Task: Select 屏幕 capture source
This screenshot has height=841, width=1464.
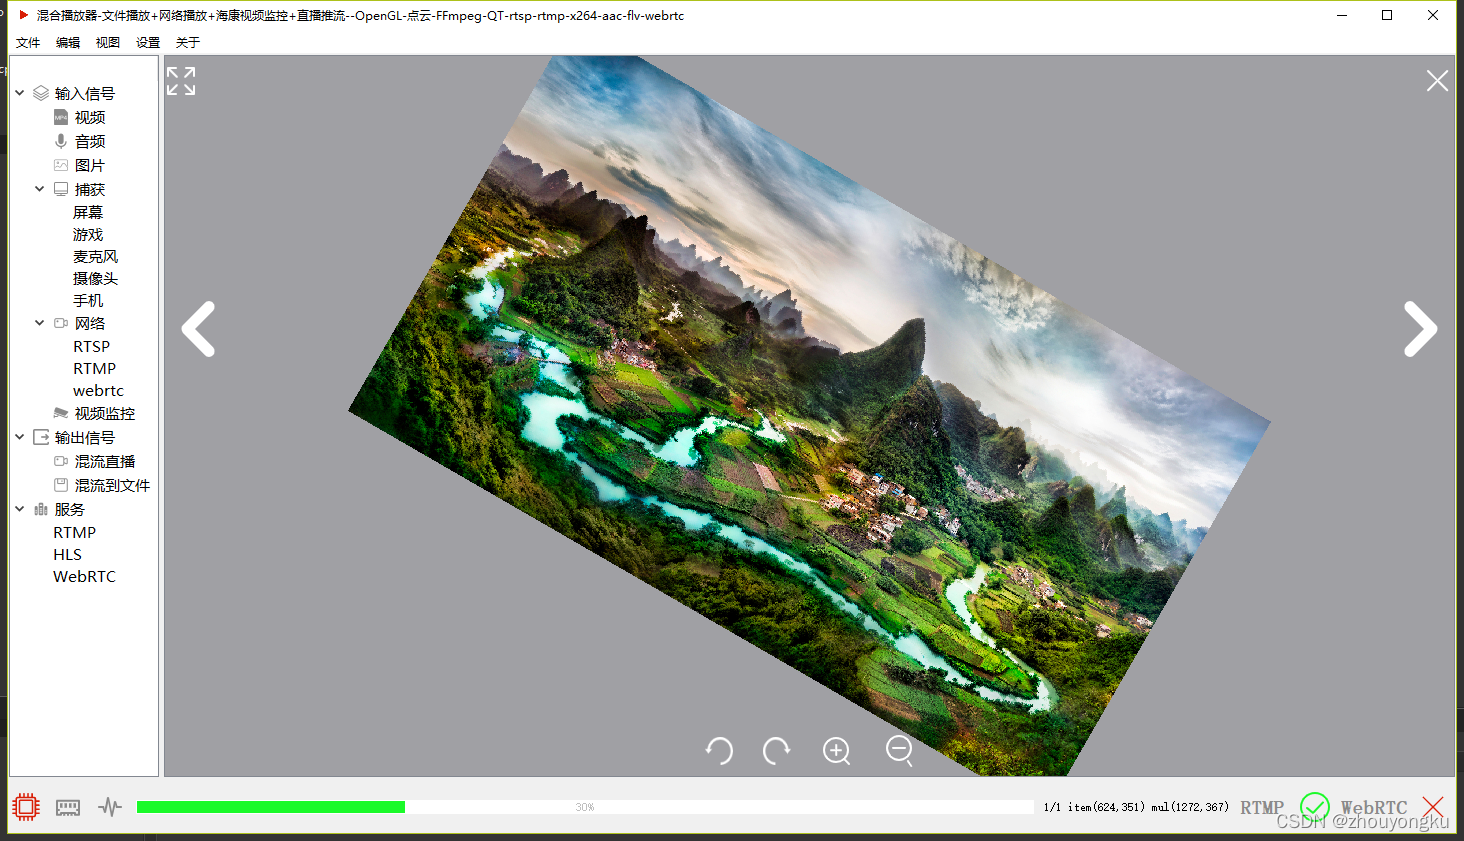Action: (x=88, y=212)
